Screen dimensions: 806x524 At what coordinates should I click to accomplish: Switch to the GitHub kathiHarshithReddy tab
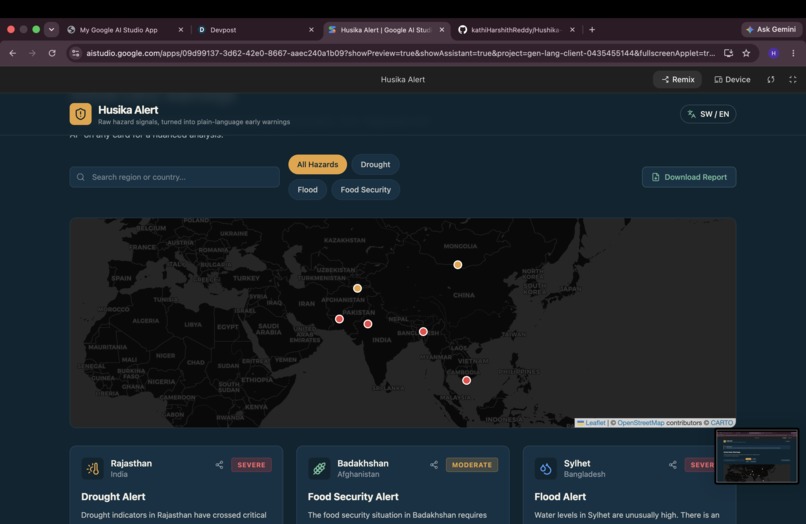(x=515, y=30)
